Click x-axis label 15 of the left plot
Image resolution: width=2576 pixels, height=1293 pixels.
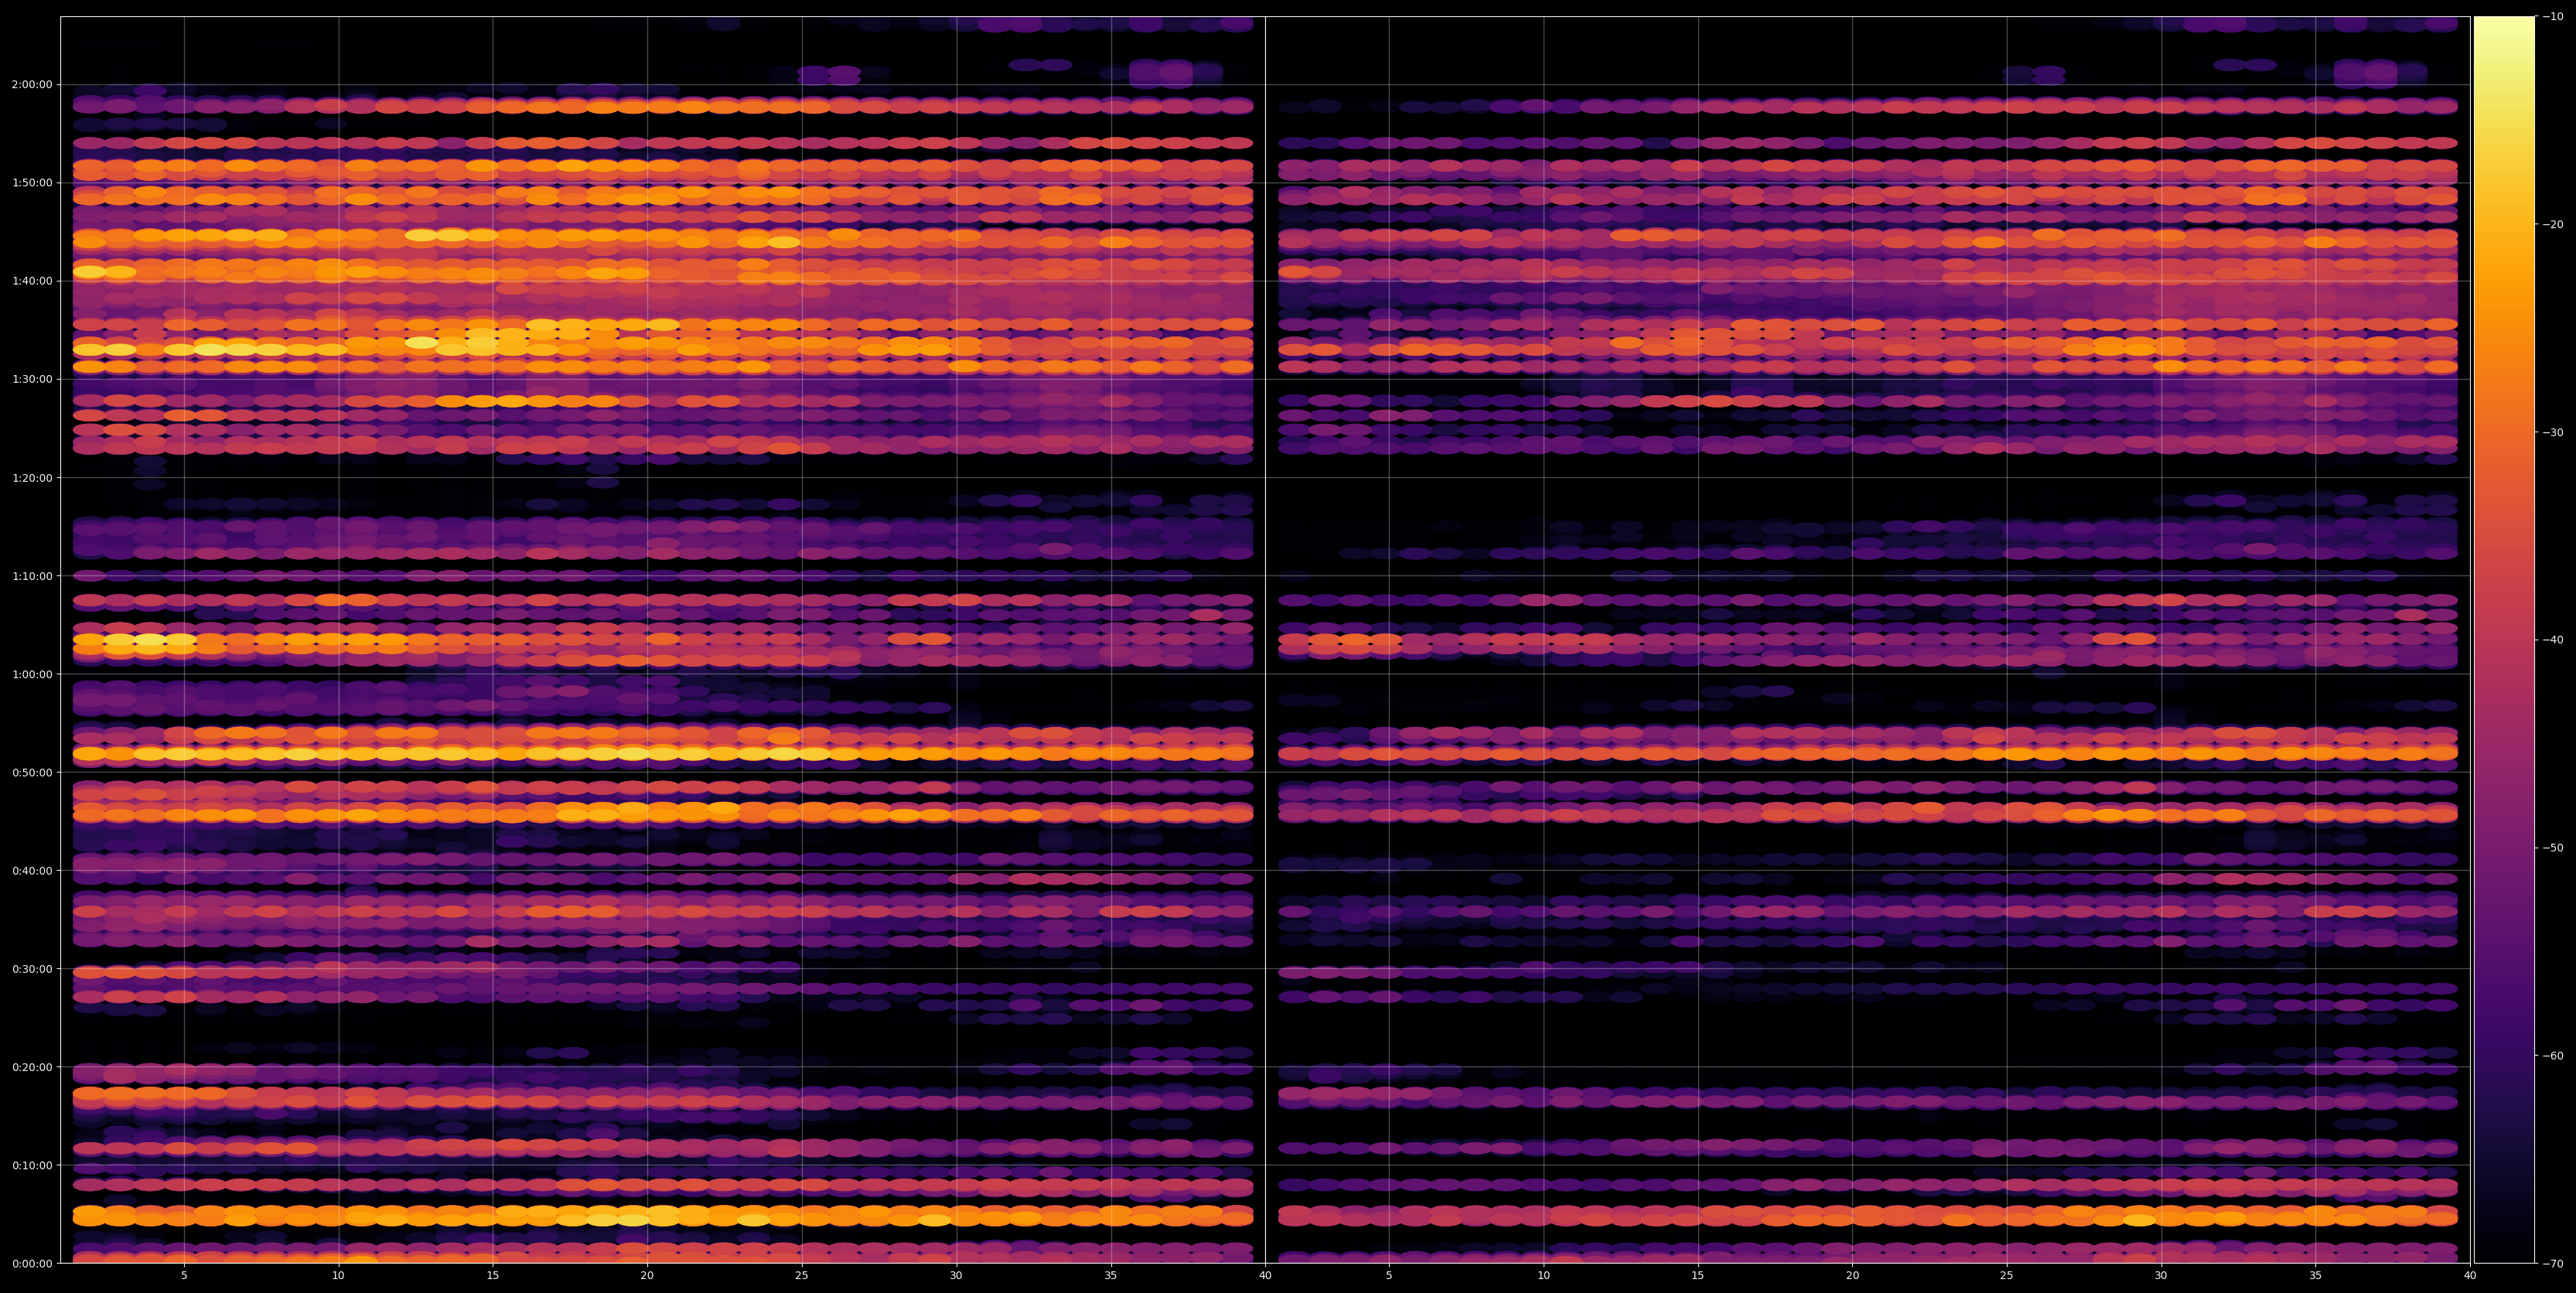493,1276
